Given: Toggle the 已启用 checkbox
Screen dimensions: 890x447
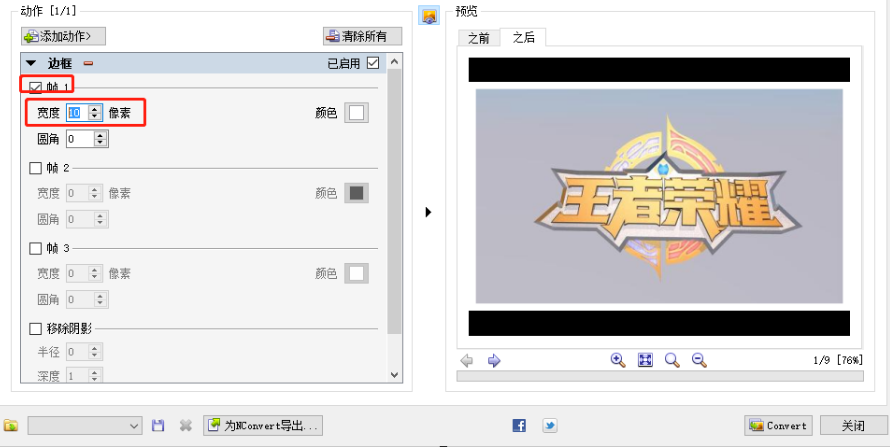Looking at the screenshot, I should (373, 64).
